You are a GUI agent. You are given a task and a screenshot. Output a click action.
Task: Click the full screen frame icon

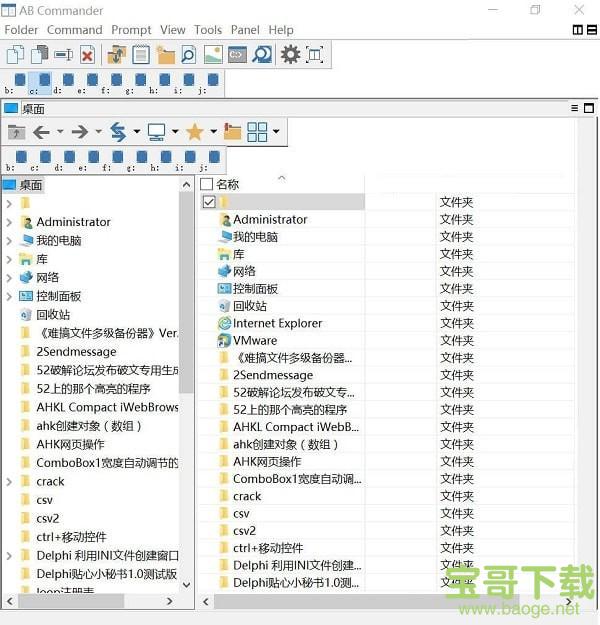pos(315,55)
